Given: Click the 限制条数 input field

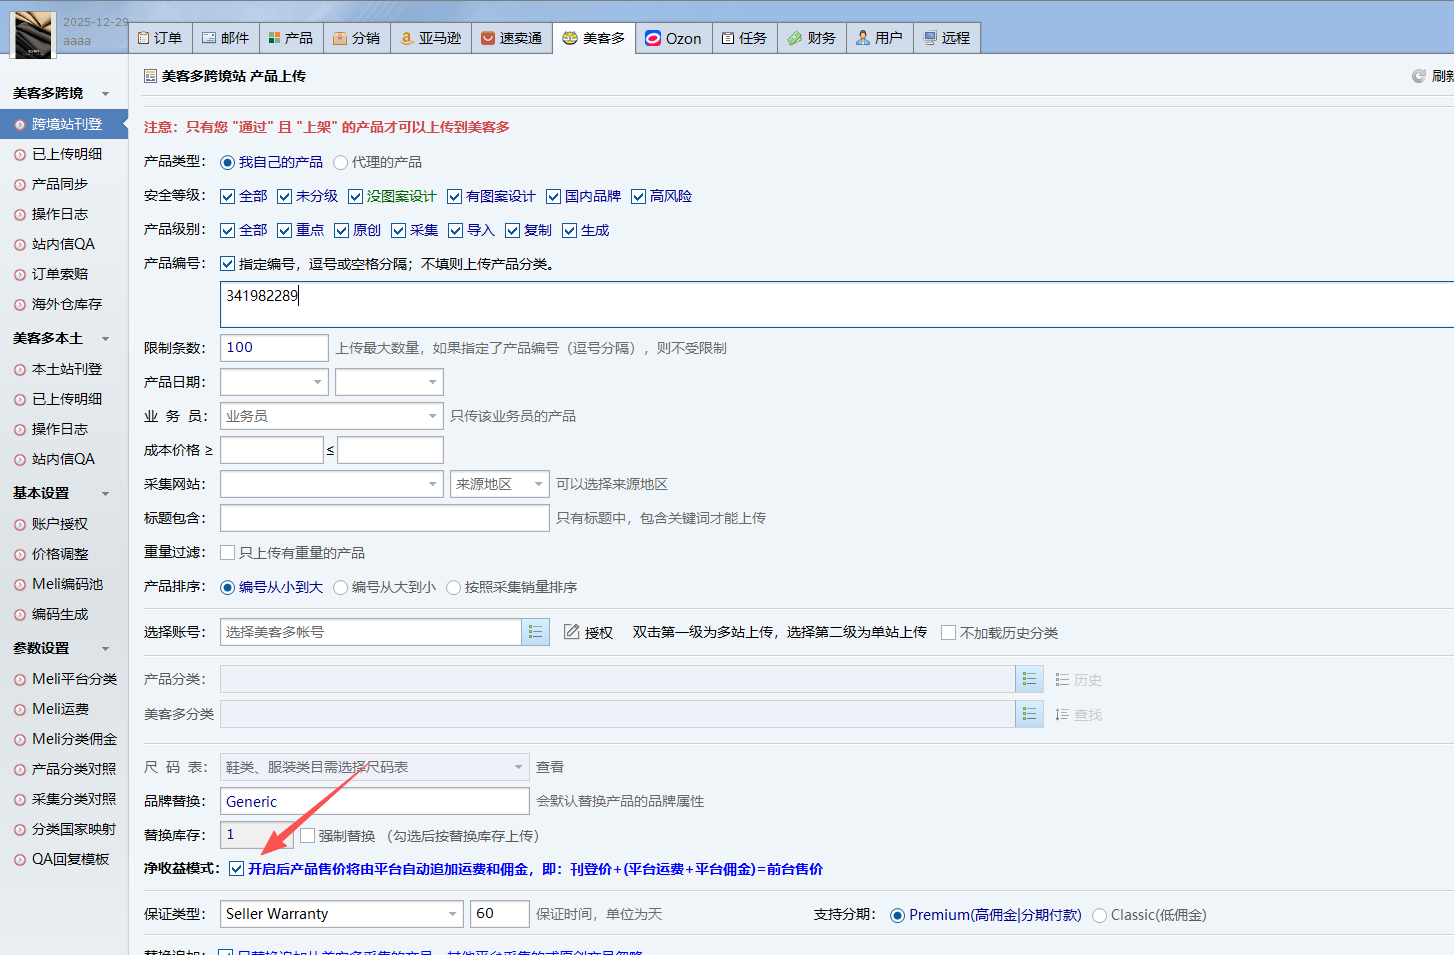Looking at the screenshot, I should tap(273, 348).
